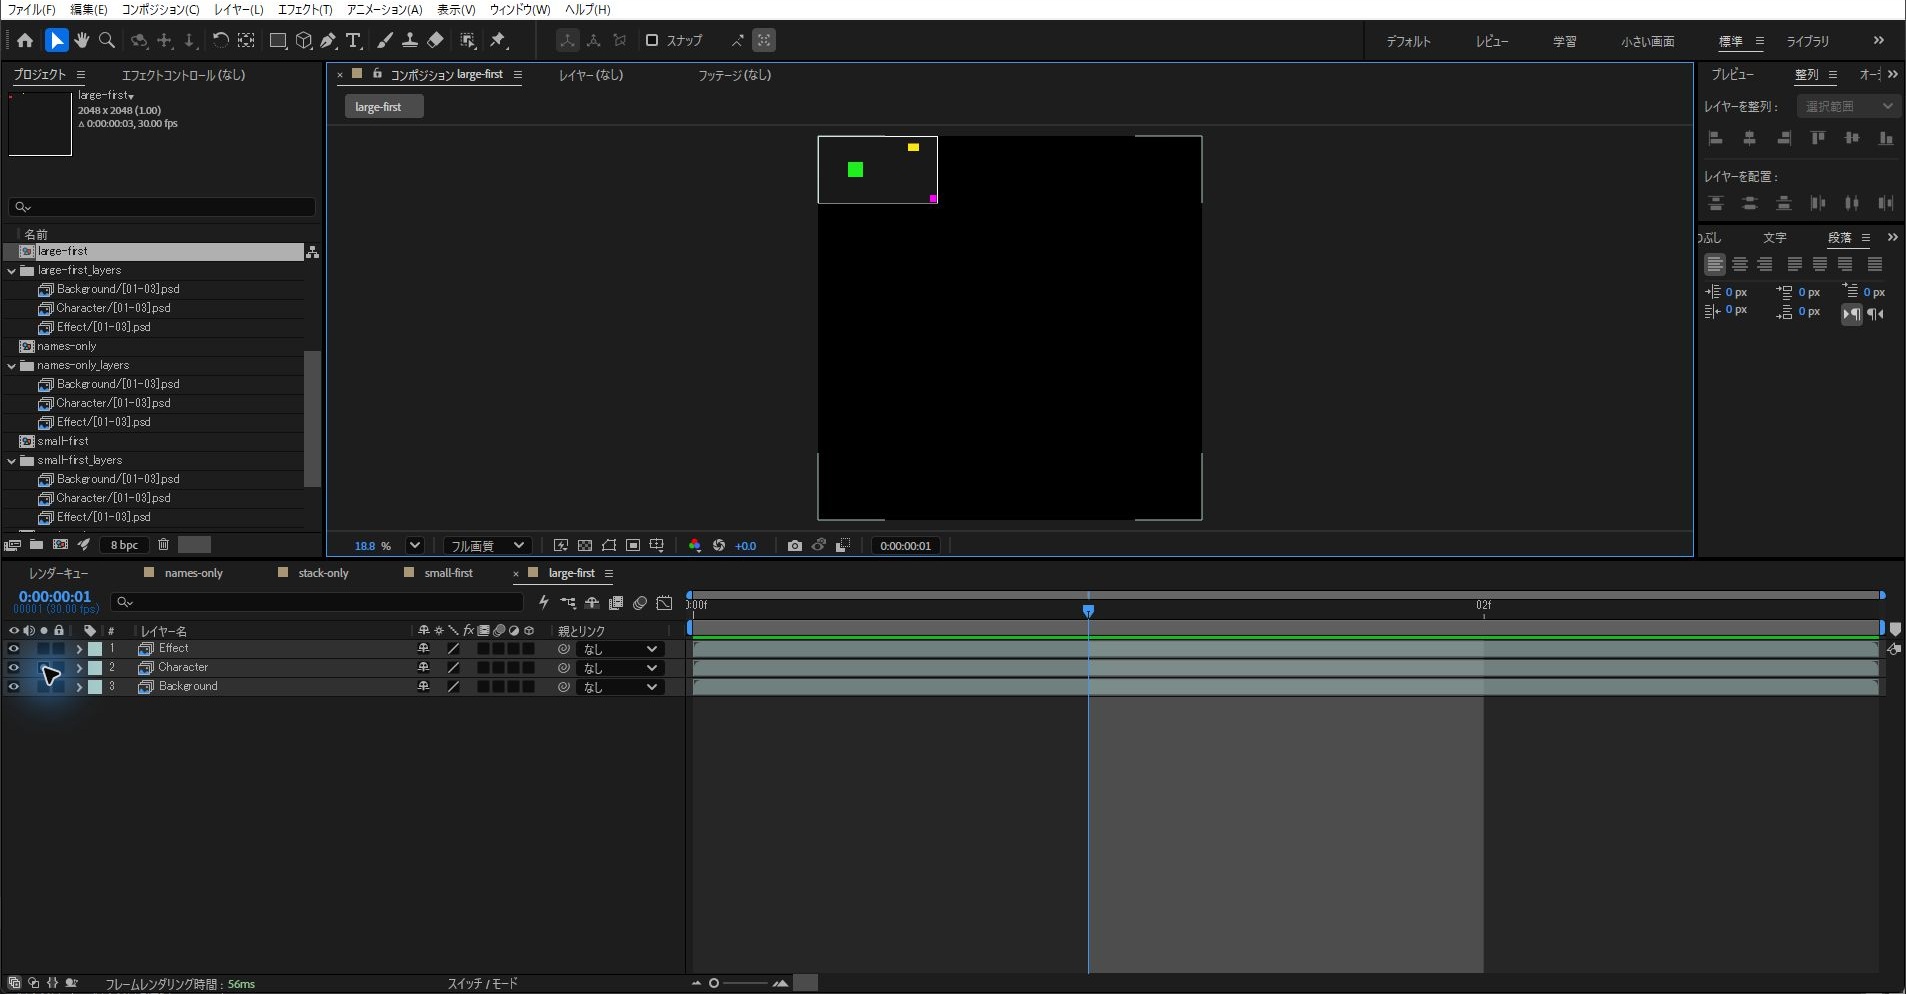Open the 18.8% magnification dropdown
This screenshot has width=1906, height=994.
click(x=415, y=545)
